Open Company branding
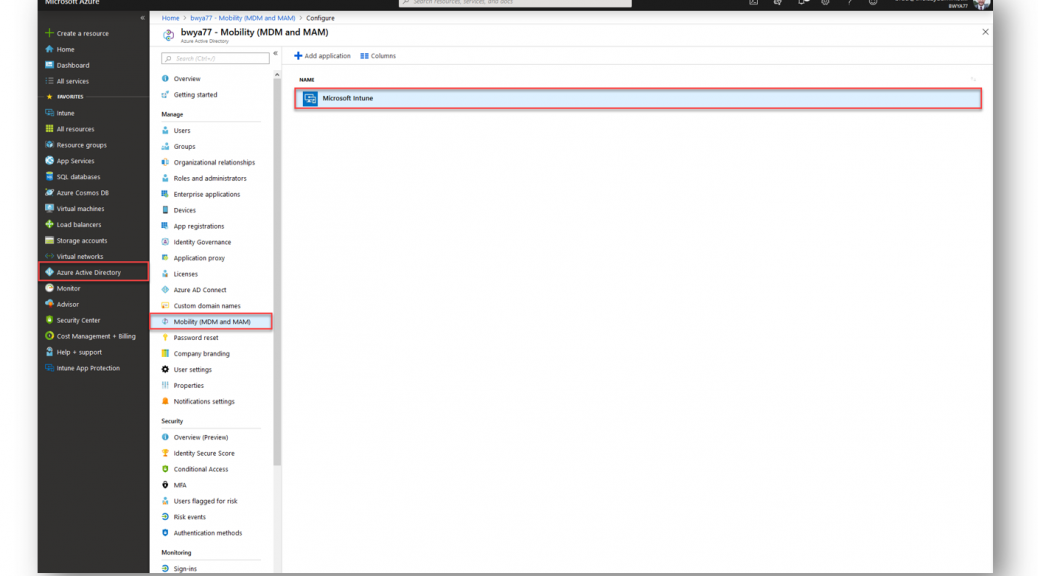 (x=201, y=354)
